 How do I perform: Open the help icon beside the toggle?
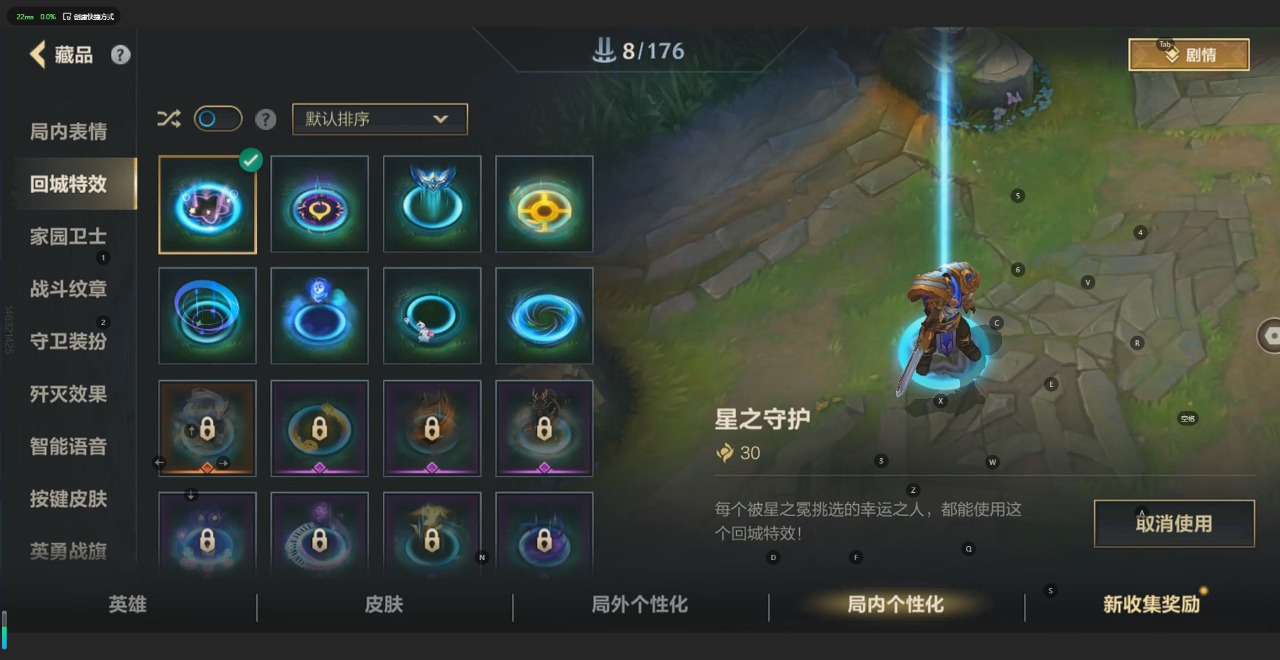(x=265, y=119)
